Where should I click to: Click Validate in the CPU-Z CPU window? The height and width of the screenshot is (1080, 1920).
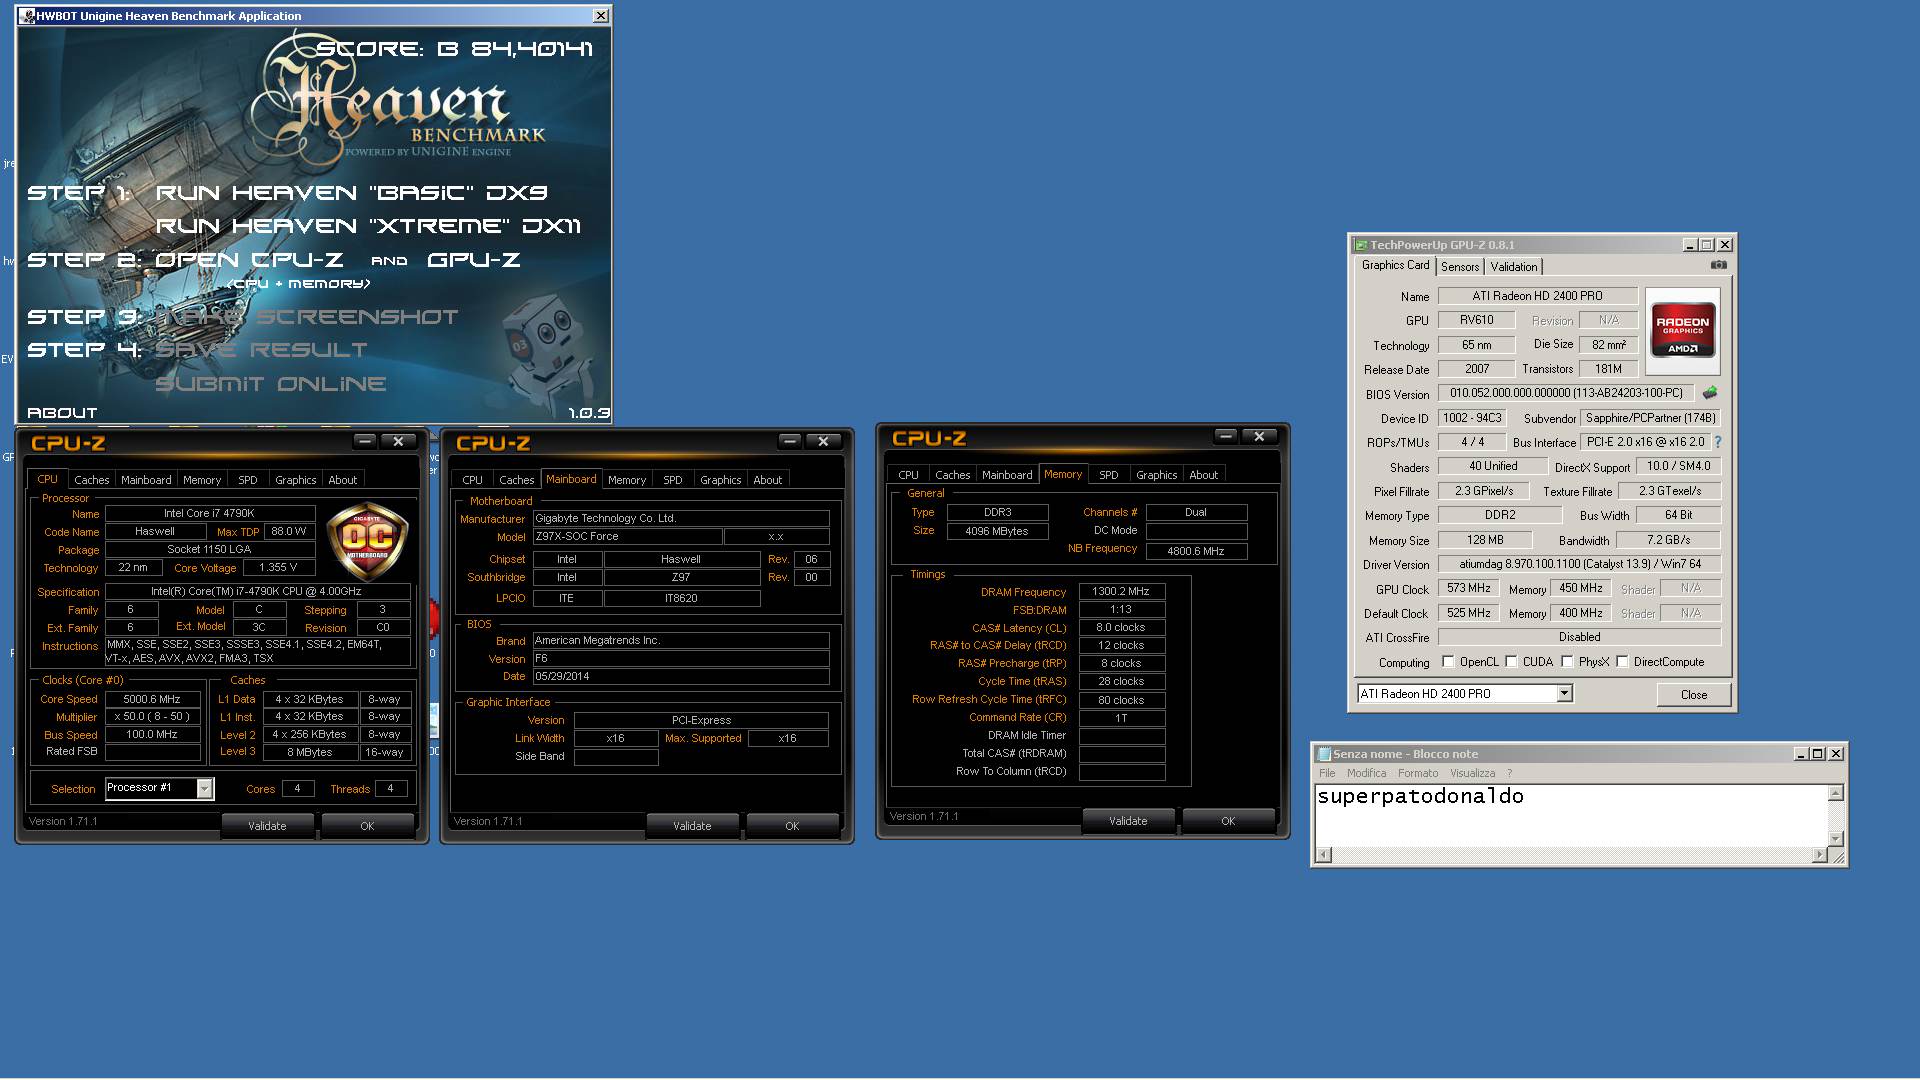[267, 826]
